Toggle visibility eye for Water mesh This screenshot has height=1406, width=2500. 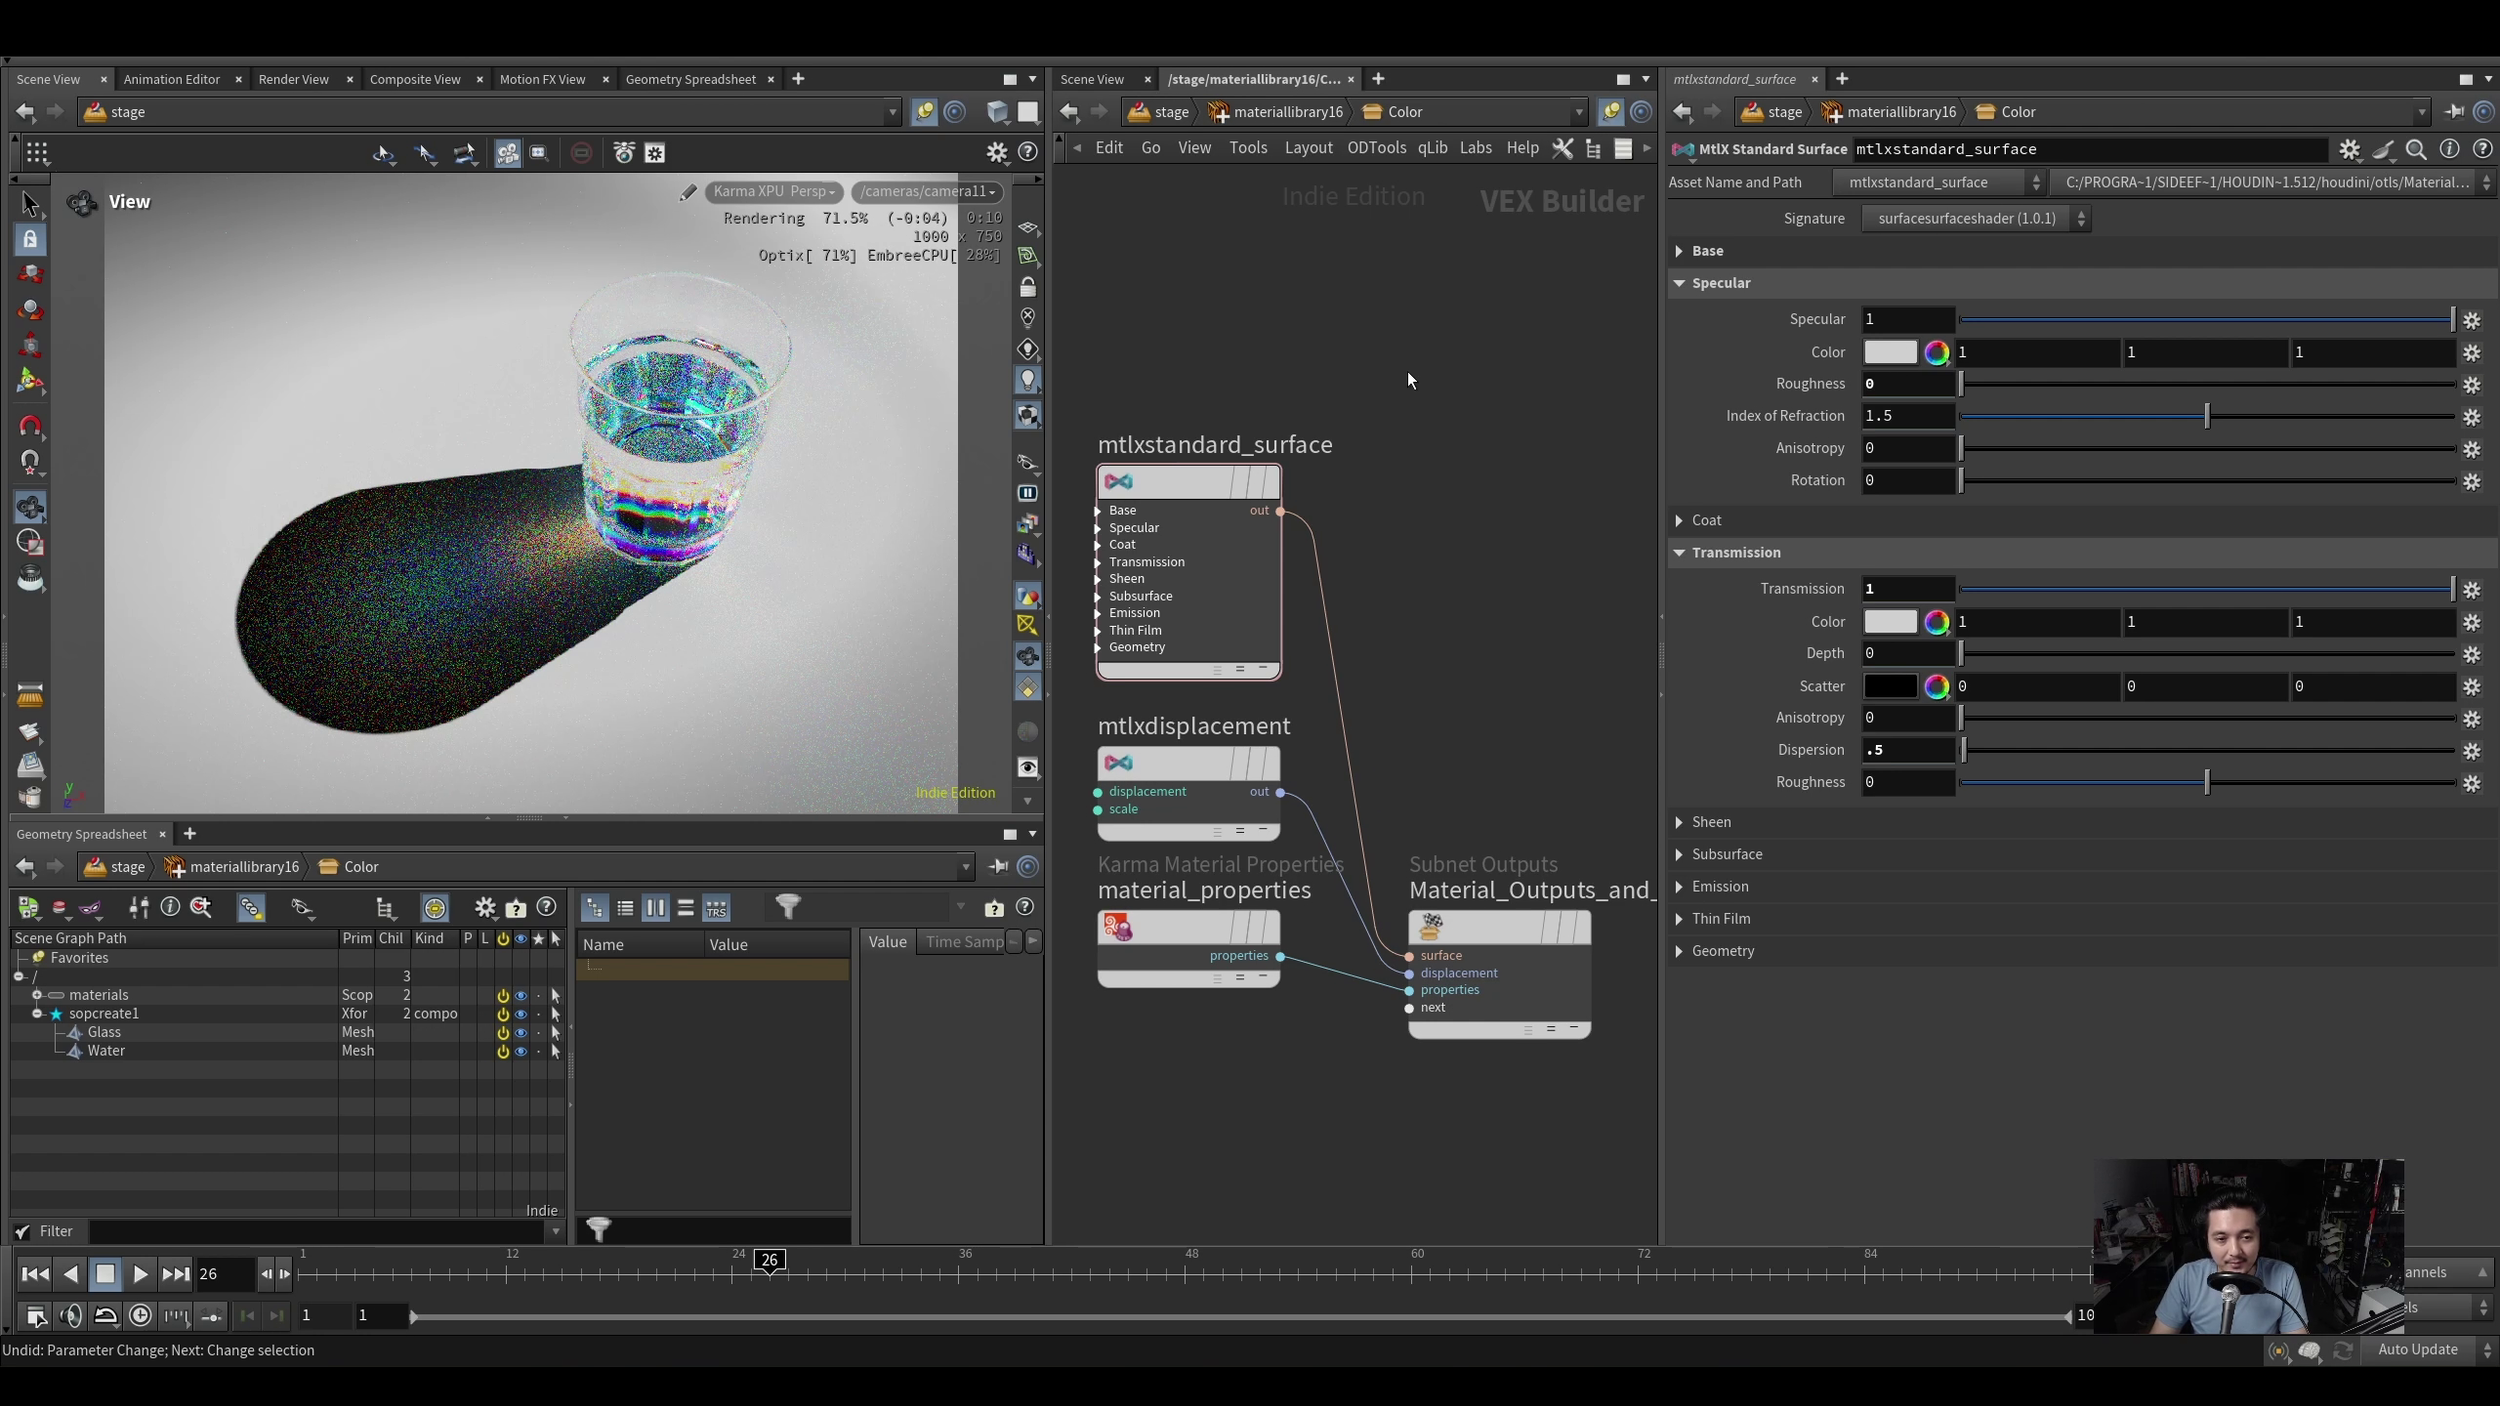520,1052
